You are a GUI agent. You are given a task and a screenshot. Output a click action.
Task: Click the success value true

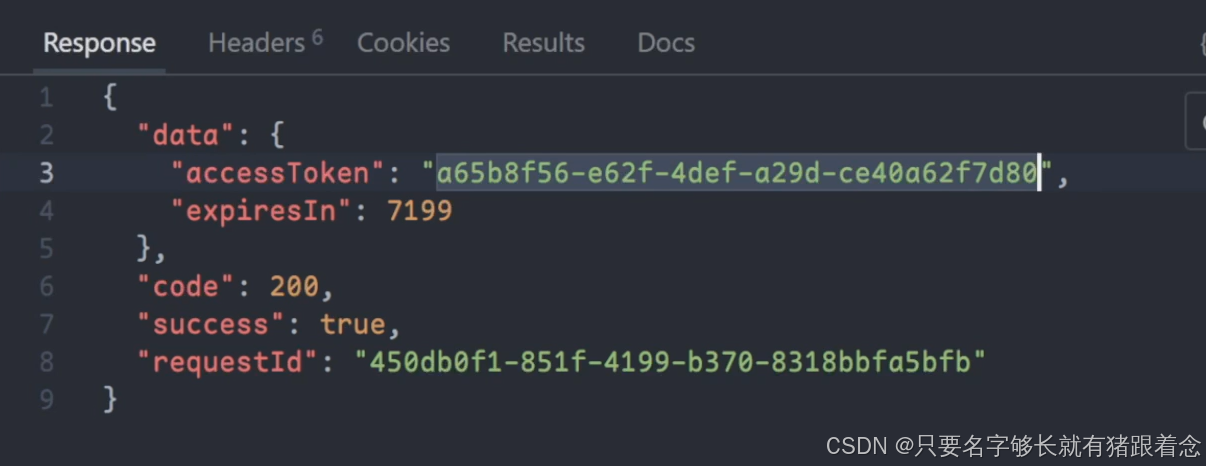tap(352, 325)
